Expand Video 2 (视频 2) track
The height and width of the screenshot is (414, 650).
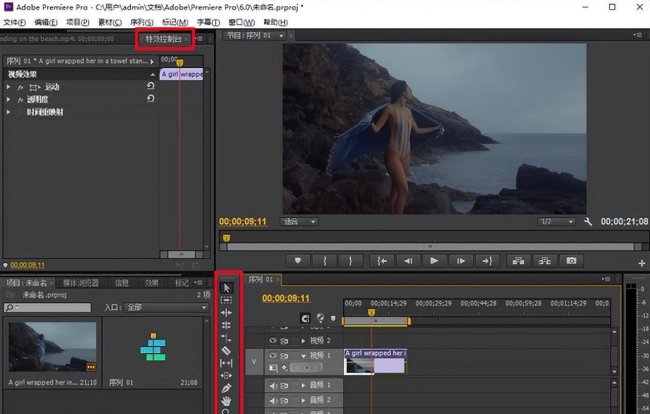point(303,341)
